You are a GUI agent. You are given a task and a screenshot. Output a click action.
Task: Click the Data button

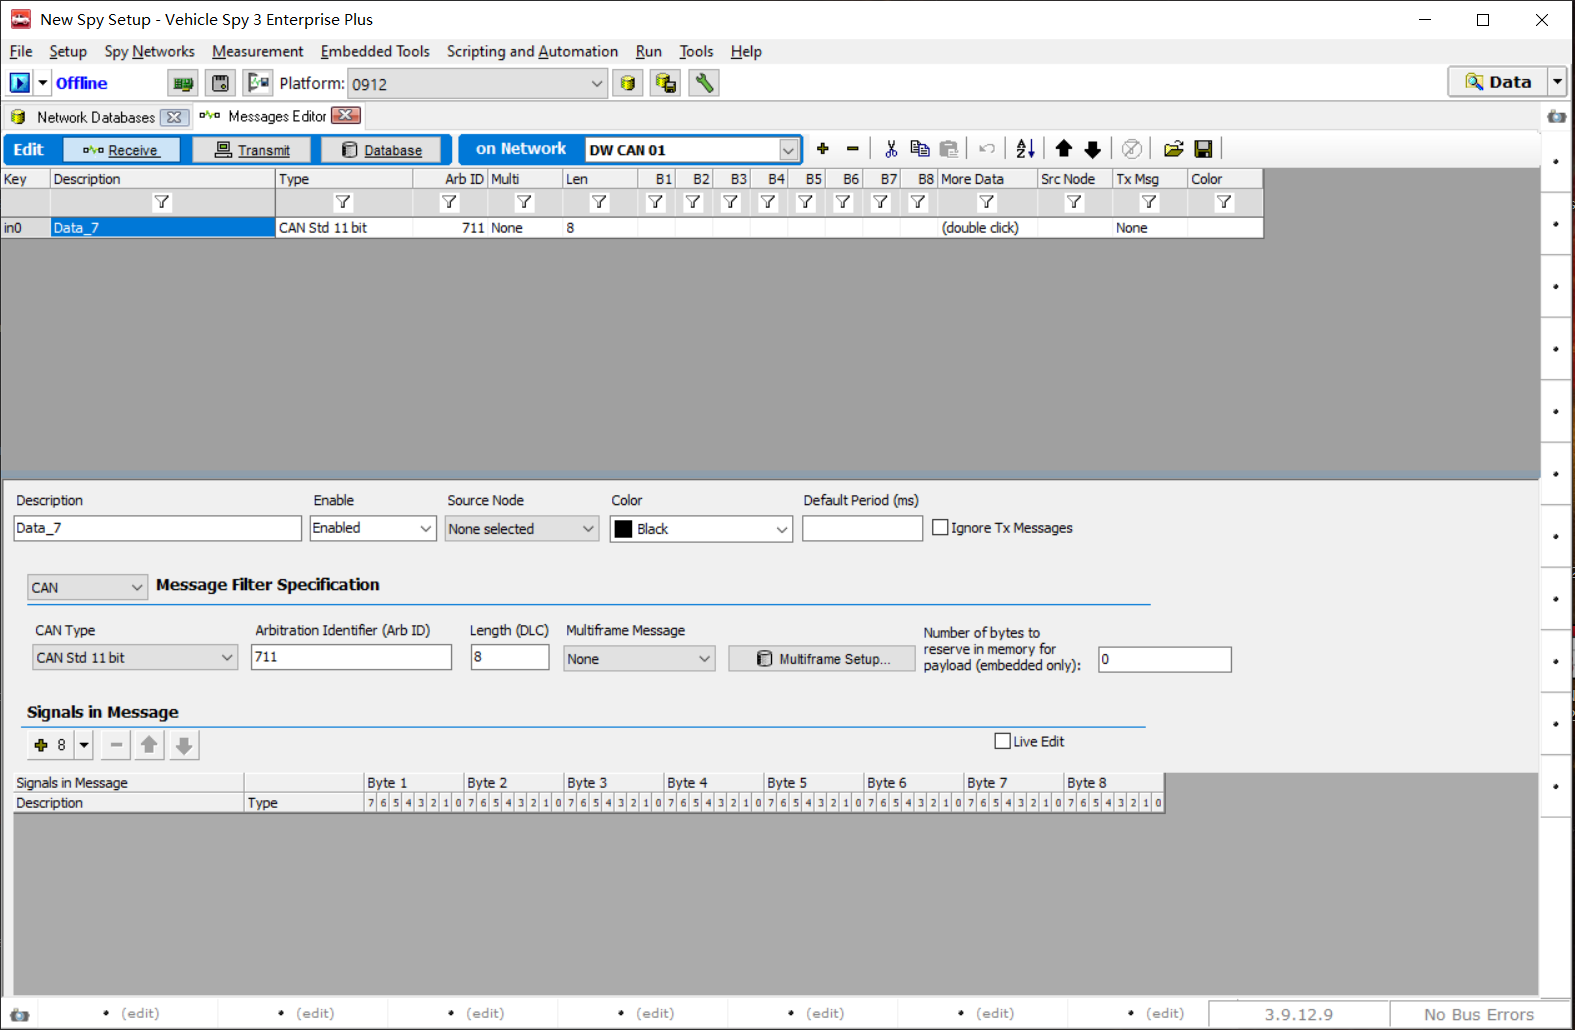tap(1498, 82)
